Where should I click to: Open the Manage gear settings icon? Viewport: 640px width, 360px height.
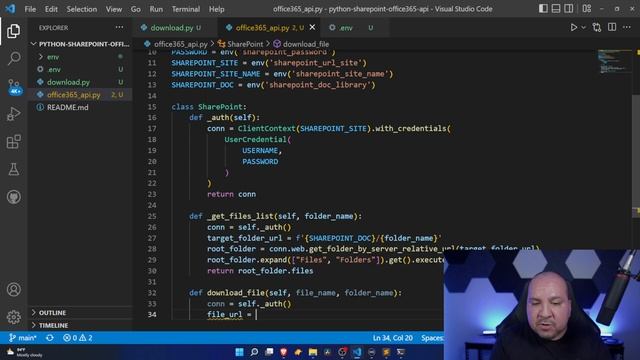pos(13,317)
